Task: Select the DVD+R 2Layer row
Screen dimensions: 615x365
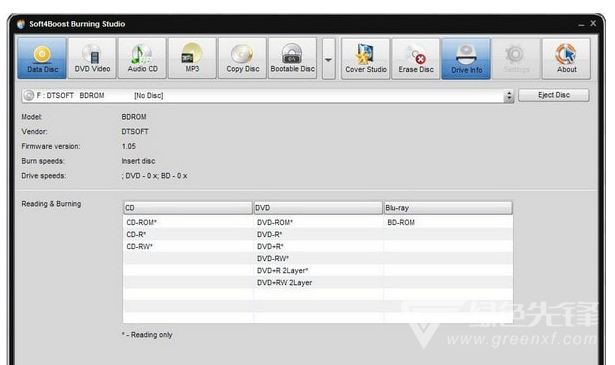Action: (x=318, y=271)
